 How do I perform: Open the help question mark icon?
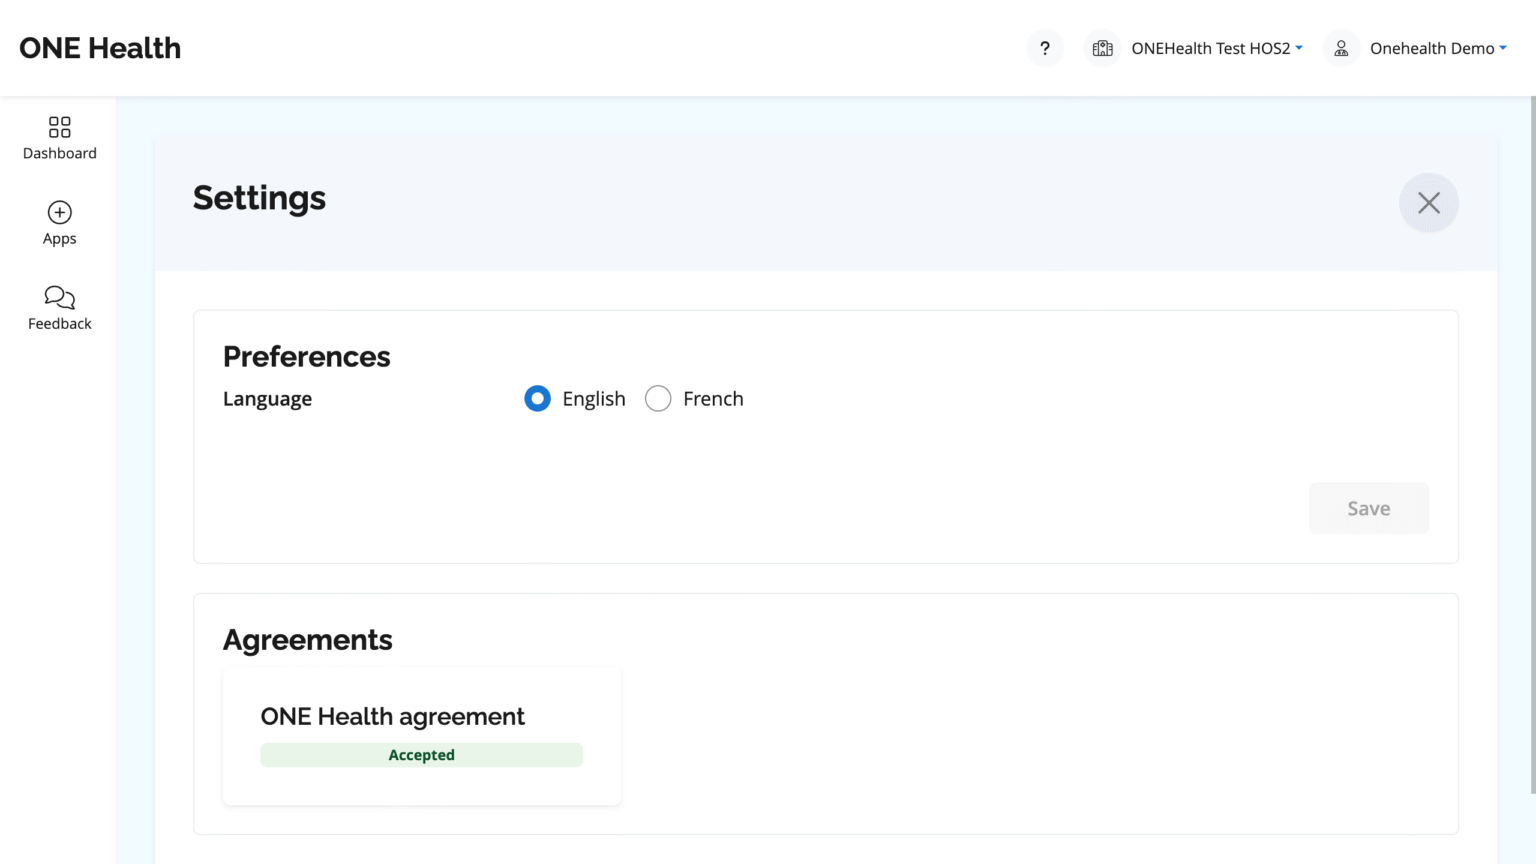pos(1044,48)
